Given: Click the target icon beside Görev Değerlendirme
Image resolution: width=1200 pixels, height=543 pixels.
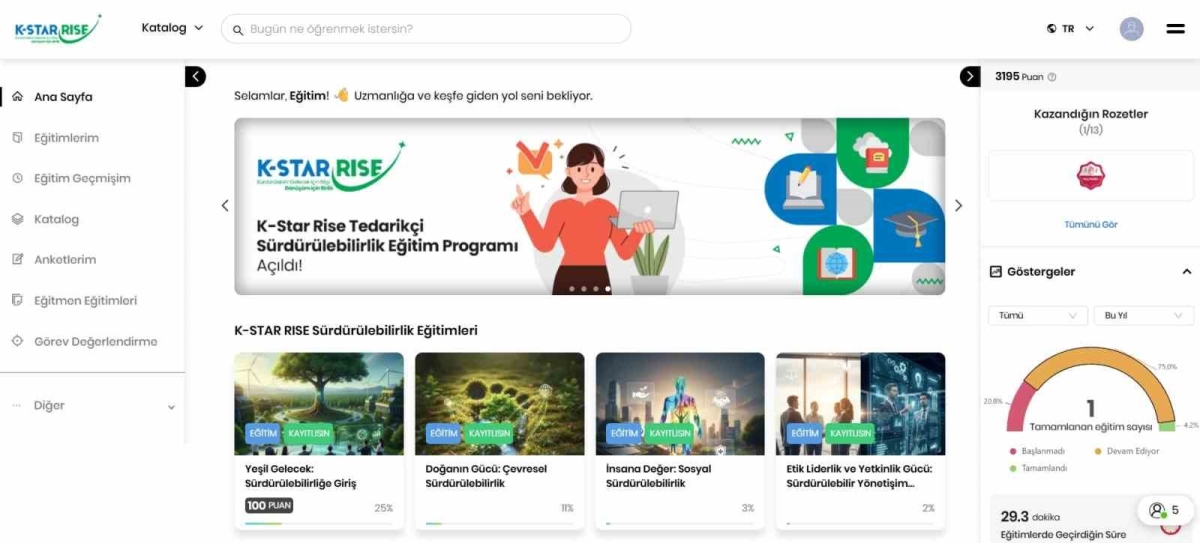Looking at the screenshot, I should pos(17,341).
